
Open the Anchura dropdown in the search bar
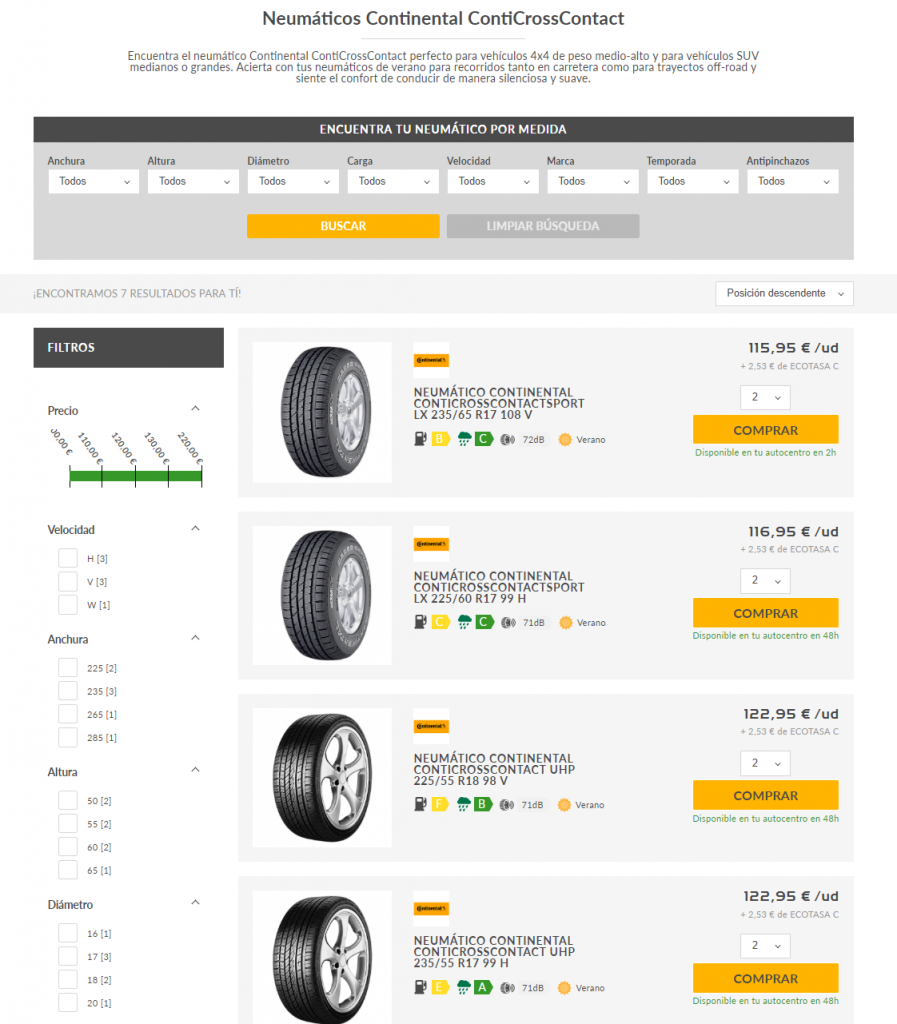tap(93, 182)
